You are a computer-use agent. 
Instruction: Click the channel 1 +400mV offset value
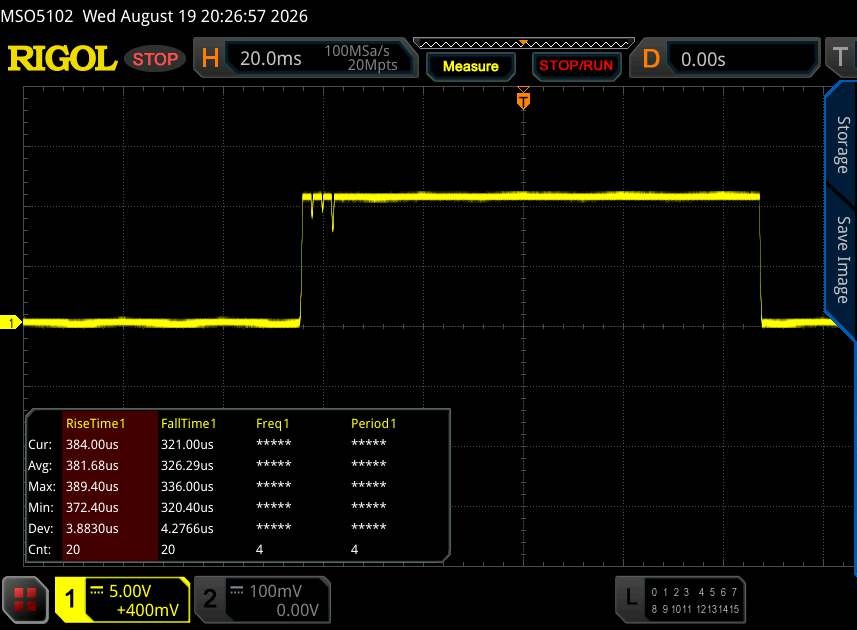(148, 610)
